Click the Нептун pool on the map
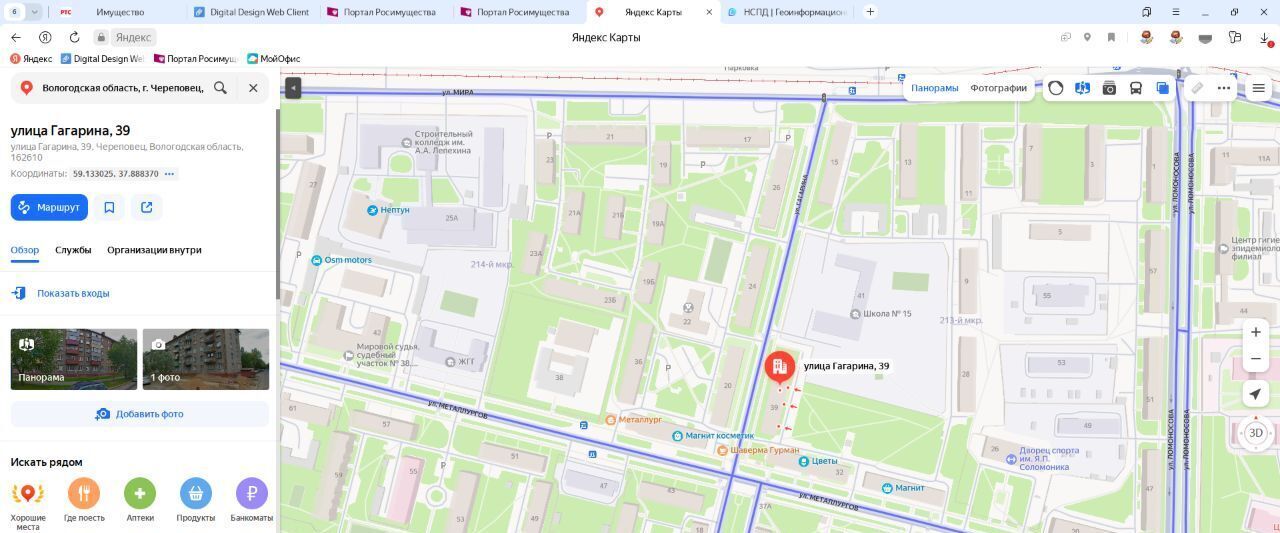Screen dimensions: 1280x533 pos(388,210)
